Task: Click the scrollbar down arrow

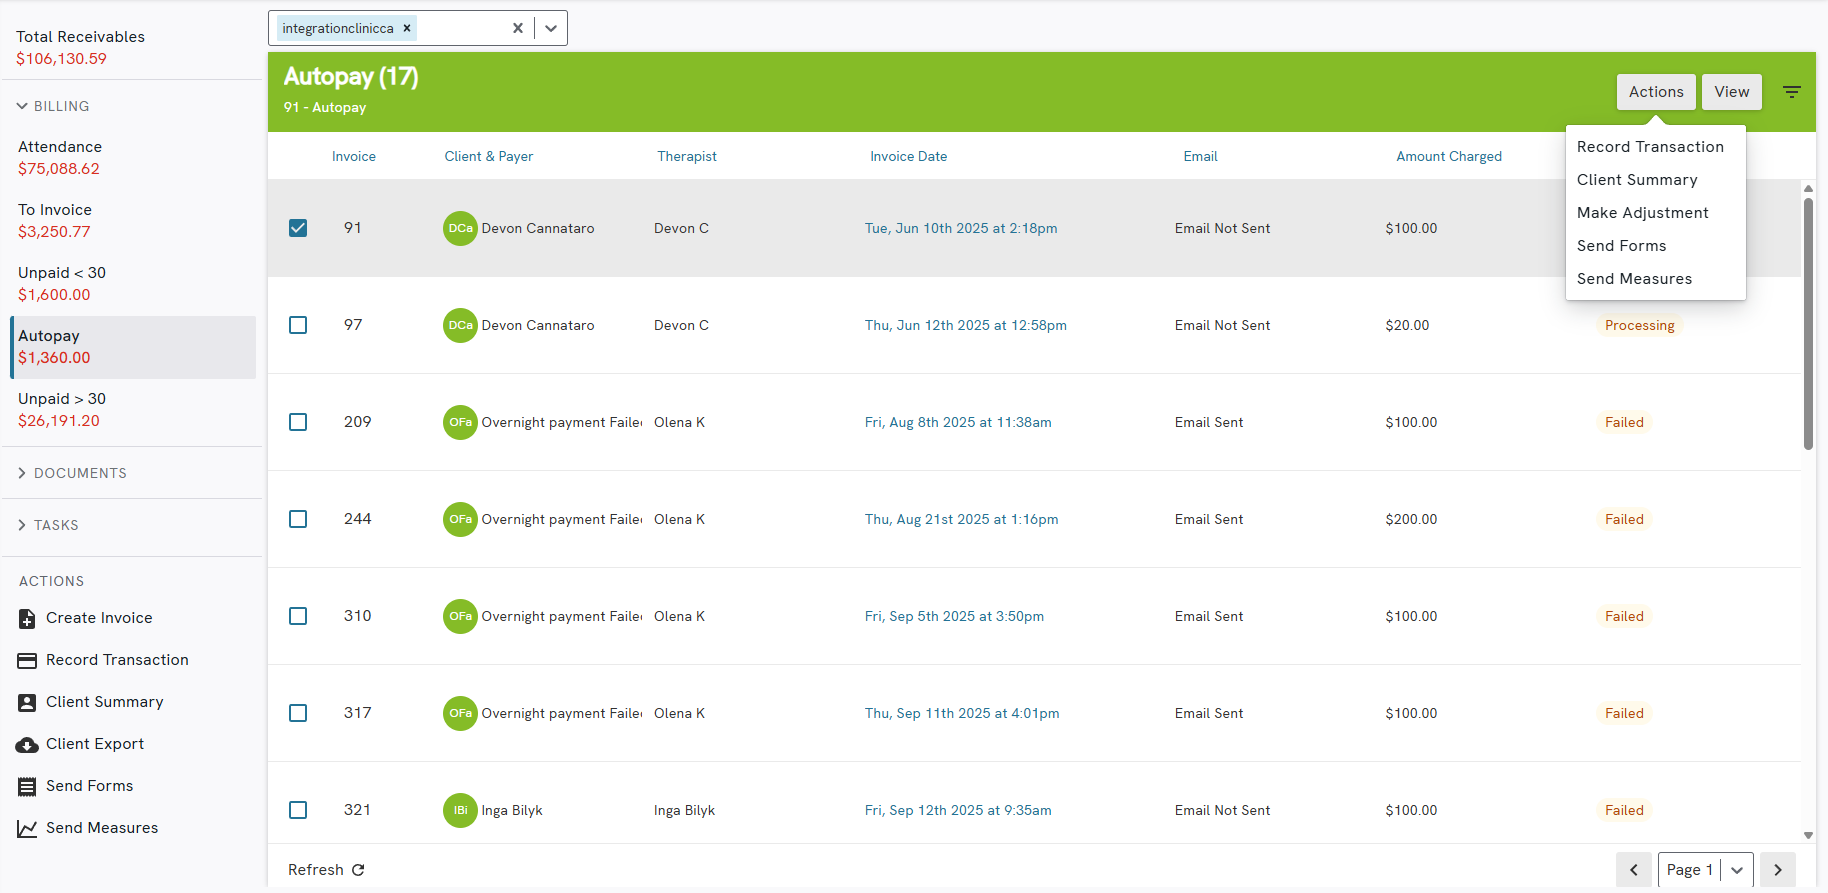Action: (1808, 835)
